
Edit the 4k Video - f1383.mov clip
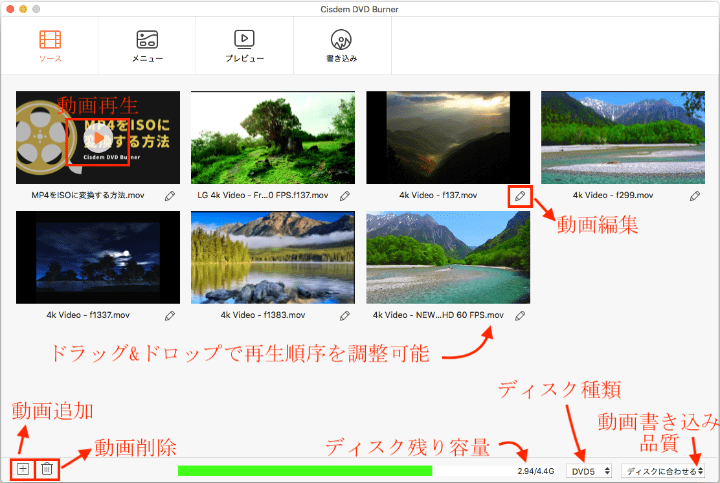(x=345, y=316)
